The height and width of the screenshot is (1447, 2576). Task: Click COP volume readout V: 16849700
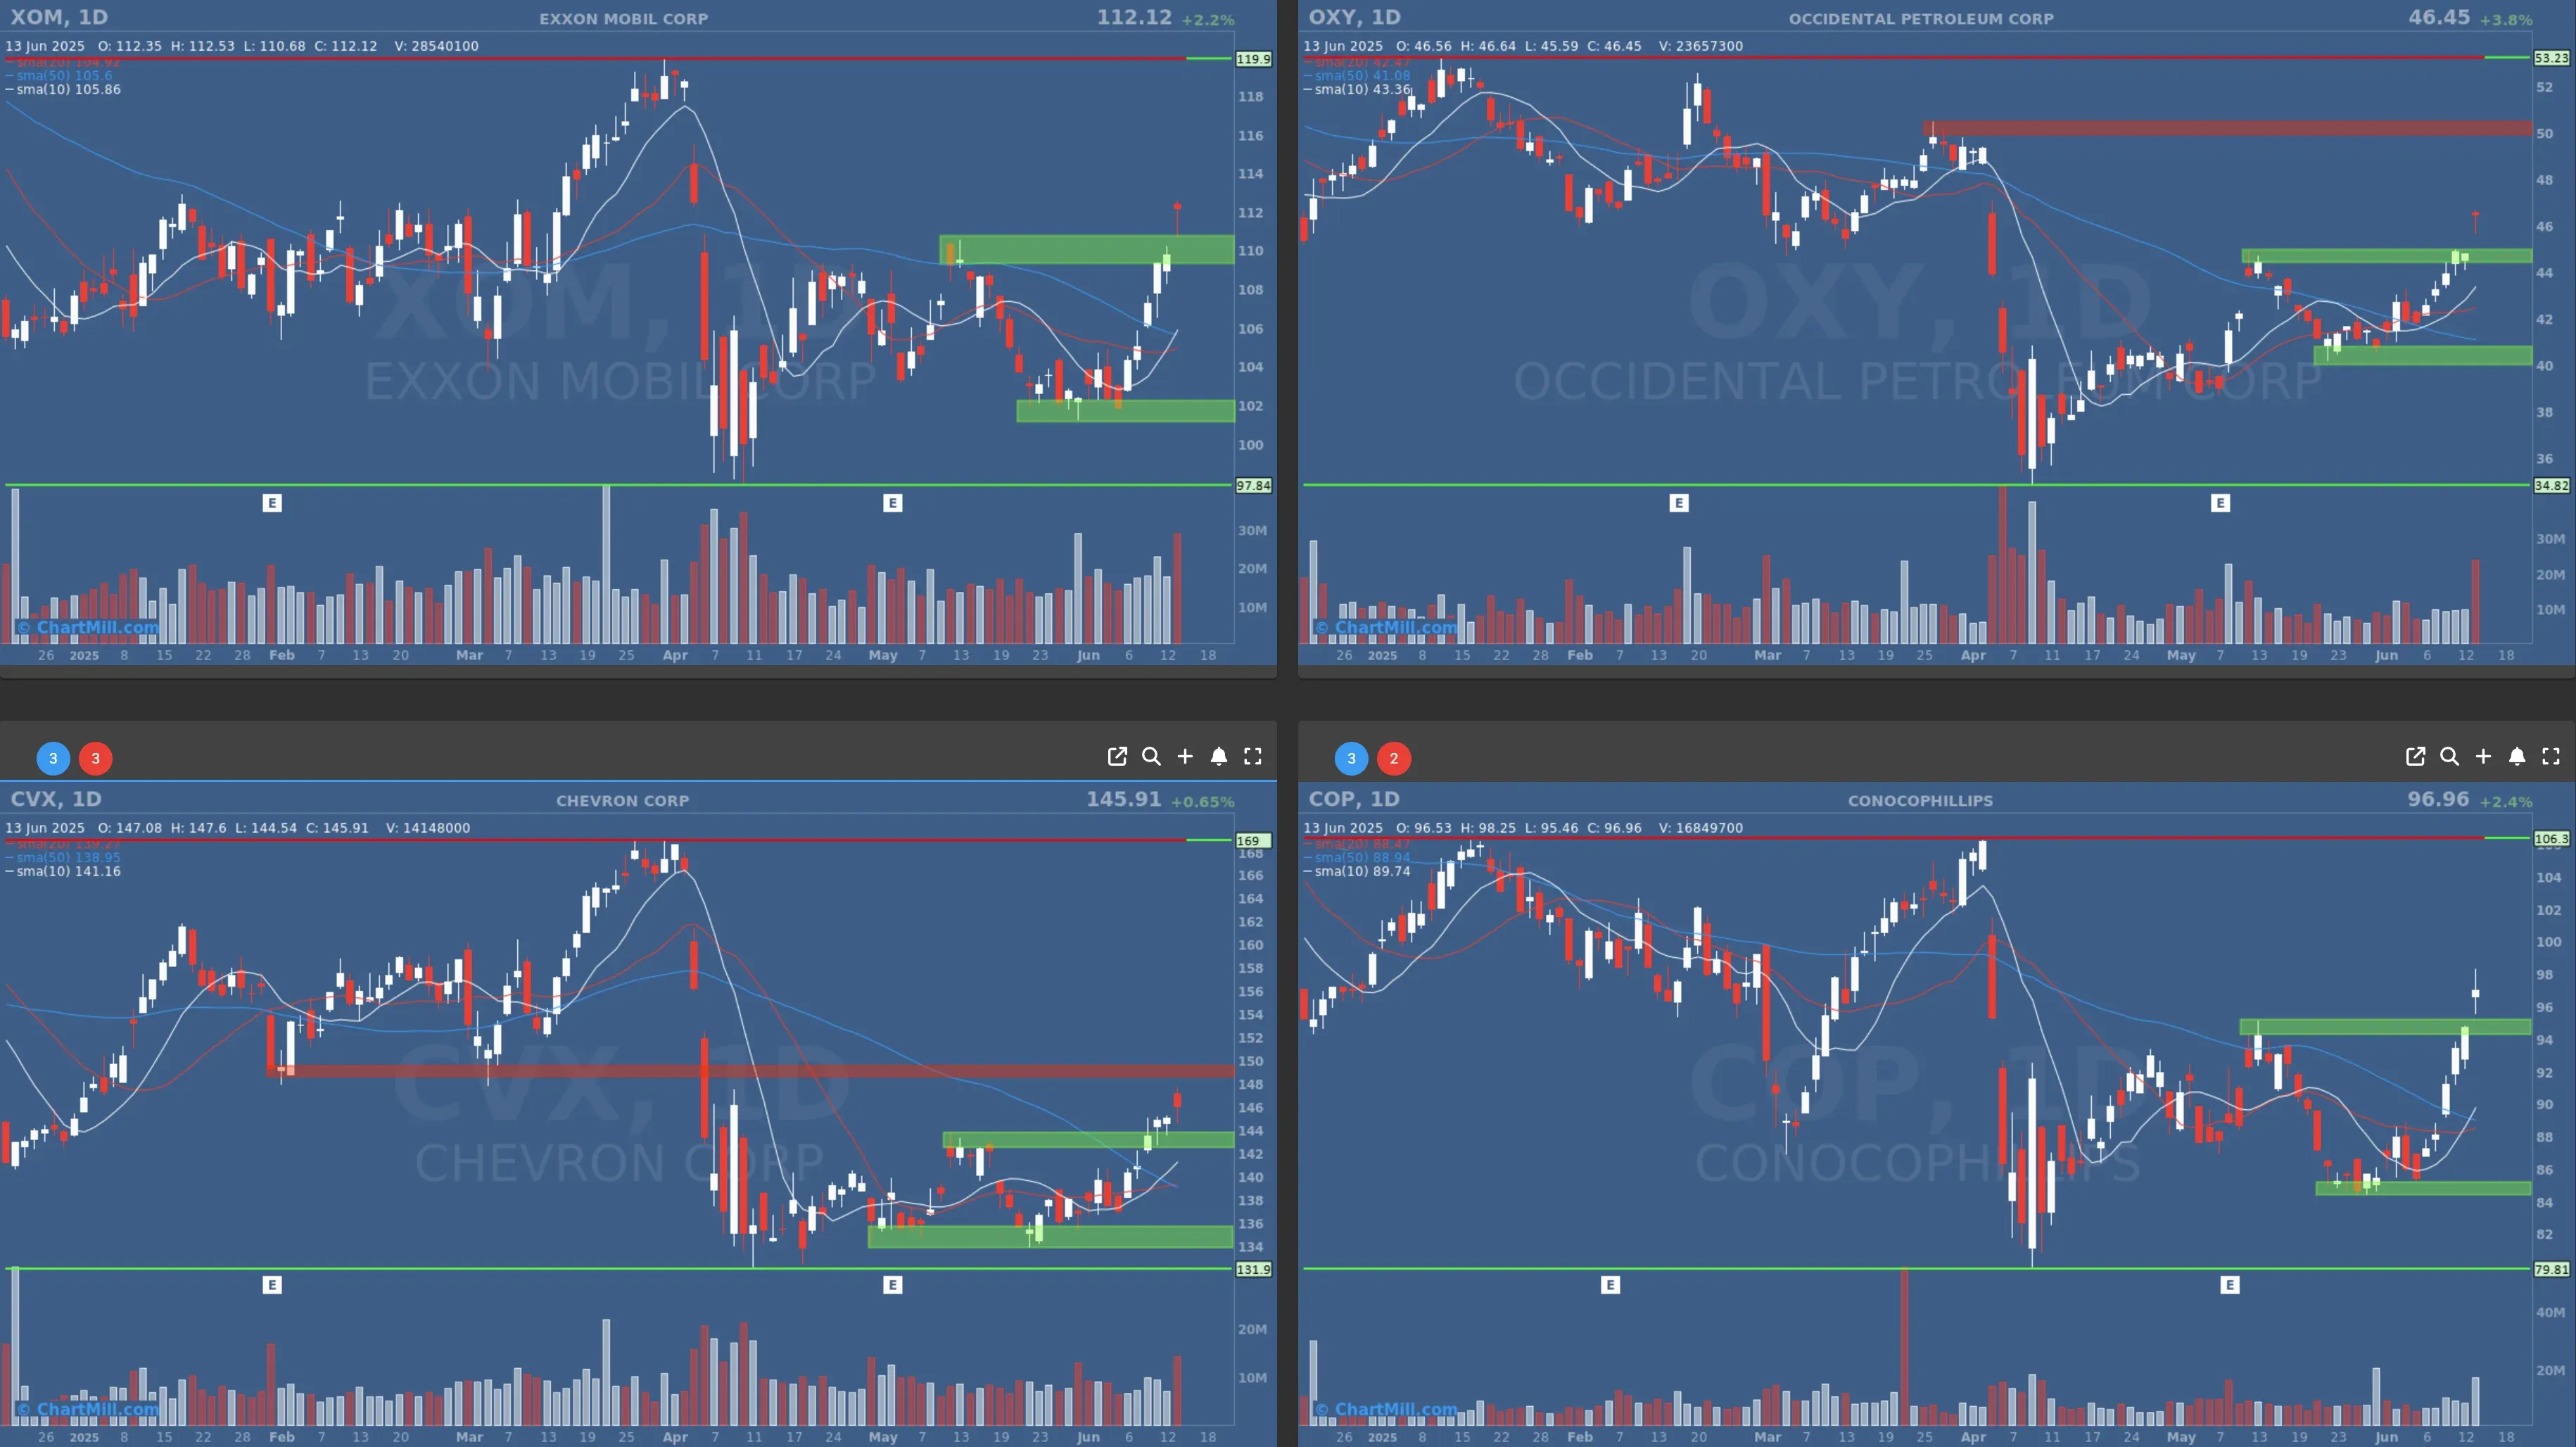1700,828
